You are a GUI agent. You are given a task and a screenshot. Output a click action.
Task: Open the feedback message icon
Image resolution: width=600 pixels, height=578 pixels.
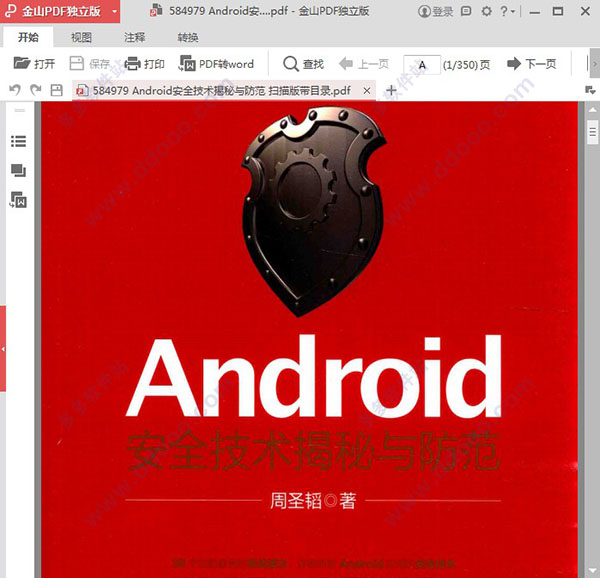[x=466, y=11]
